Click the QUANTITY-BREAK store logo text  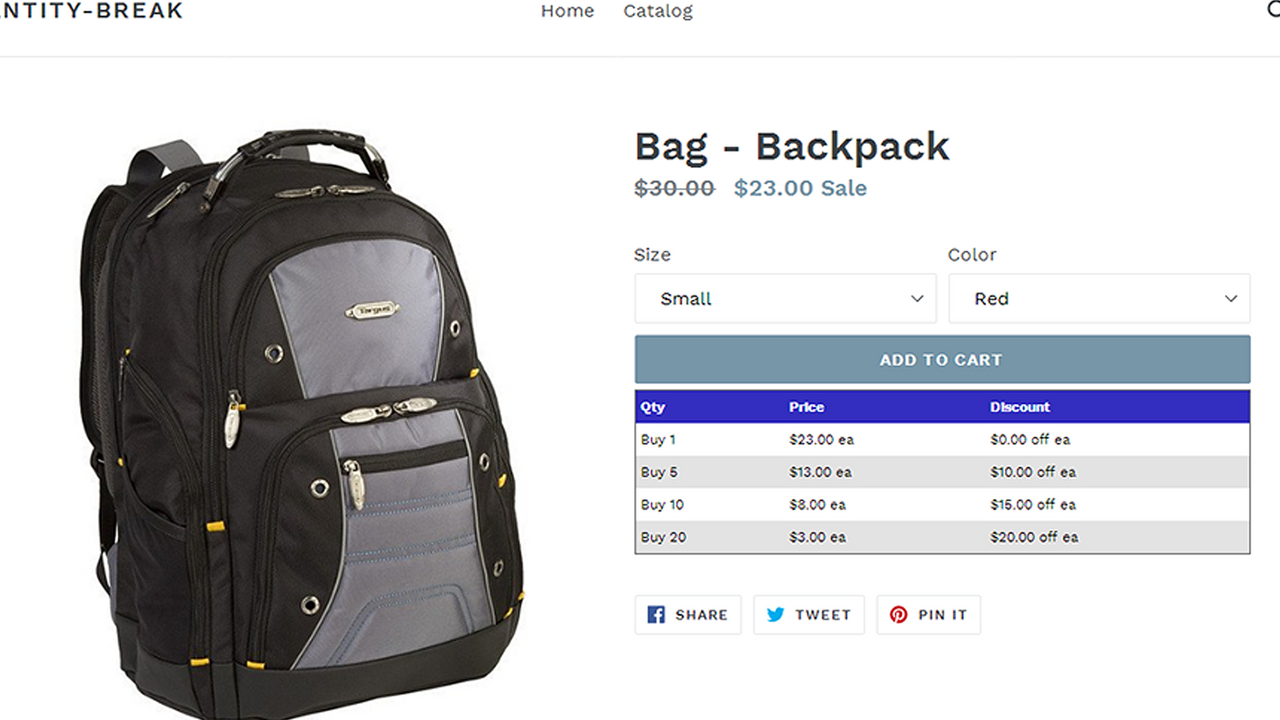tap(91, 11)
